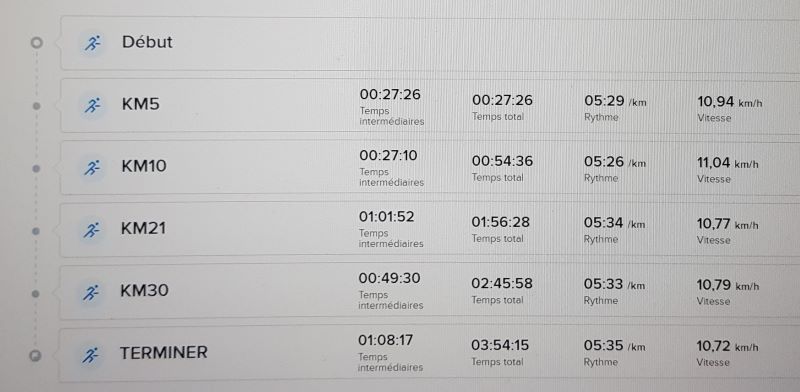Select the KM21 timeline marker dot
Image resolution: width=800 pixels, height=392 pixels.
(x=36, y=231)
